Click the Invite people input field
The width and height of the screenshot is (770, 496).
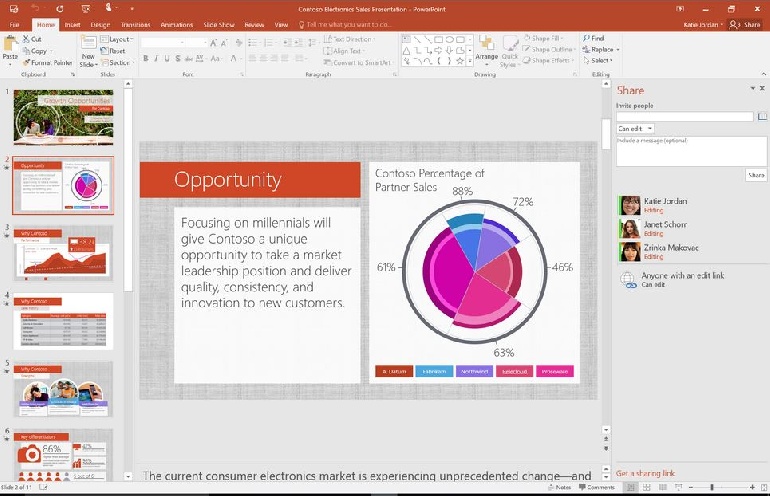click(685, 116)
